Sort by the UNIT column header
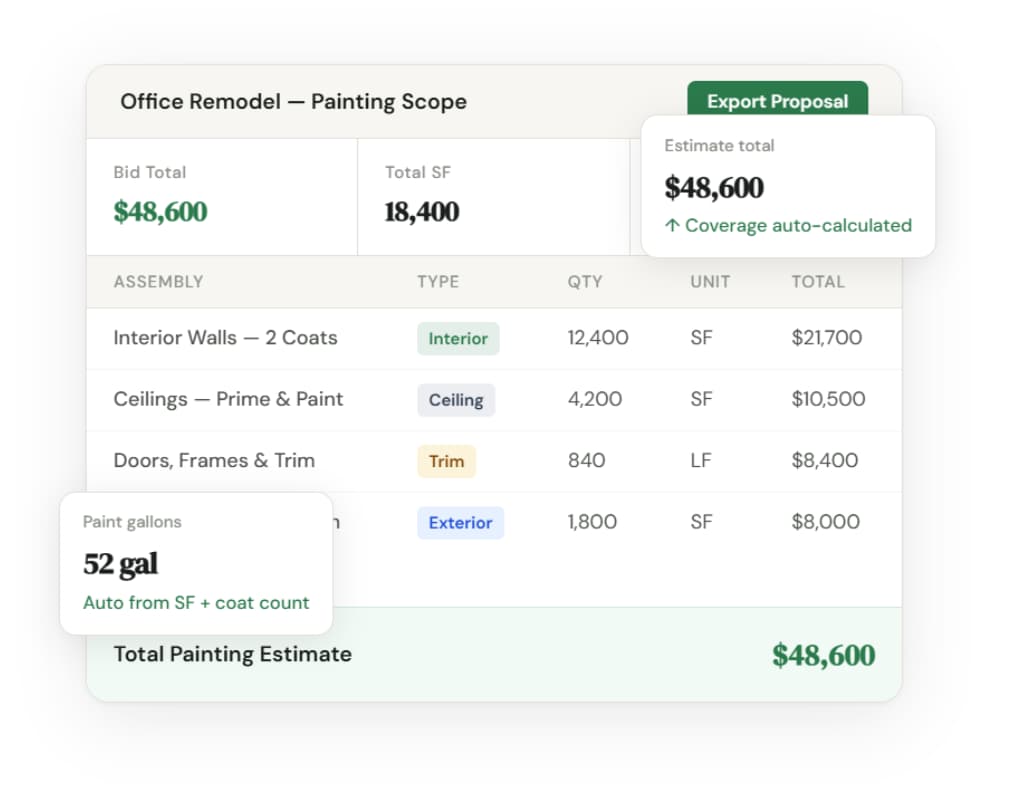Screen dimensions: 1023x802 coord(710,281)
